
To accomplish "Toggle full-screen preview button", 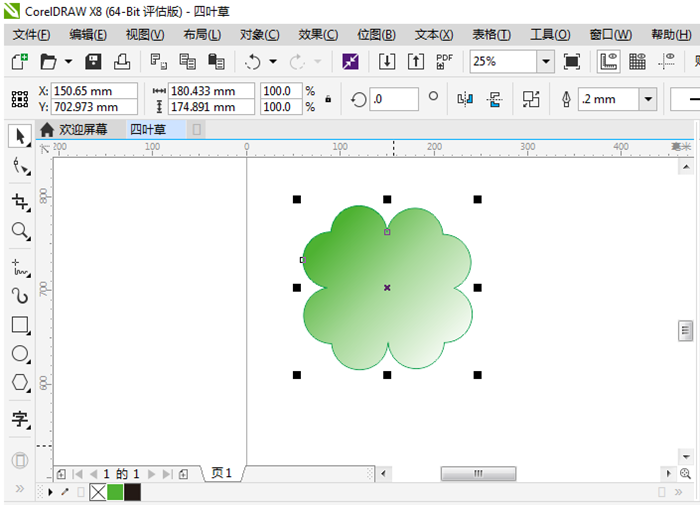I will click(x=571, y=62).
